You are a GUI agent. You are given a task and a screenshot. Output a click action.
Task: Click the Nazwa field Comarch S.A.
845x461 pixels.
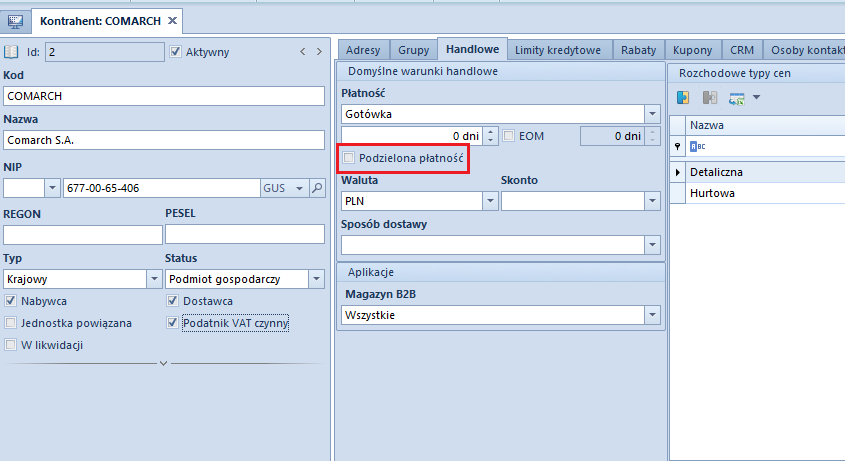(164, 140)
